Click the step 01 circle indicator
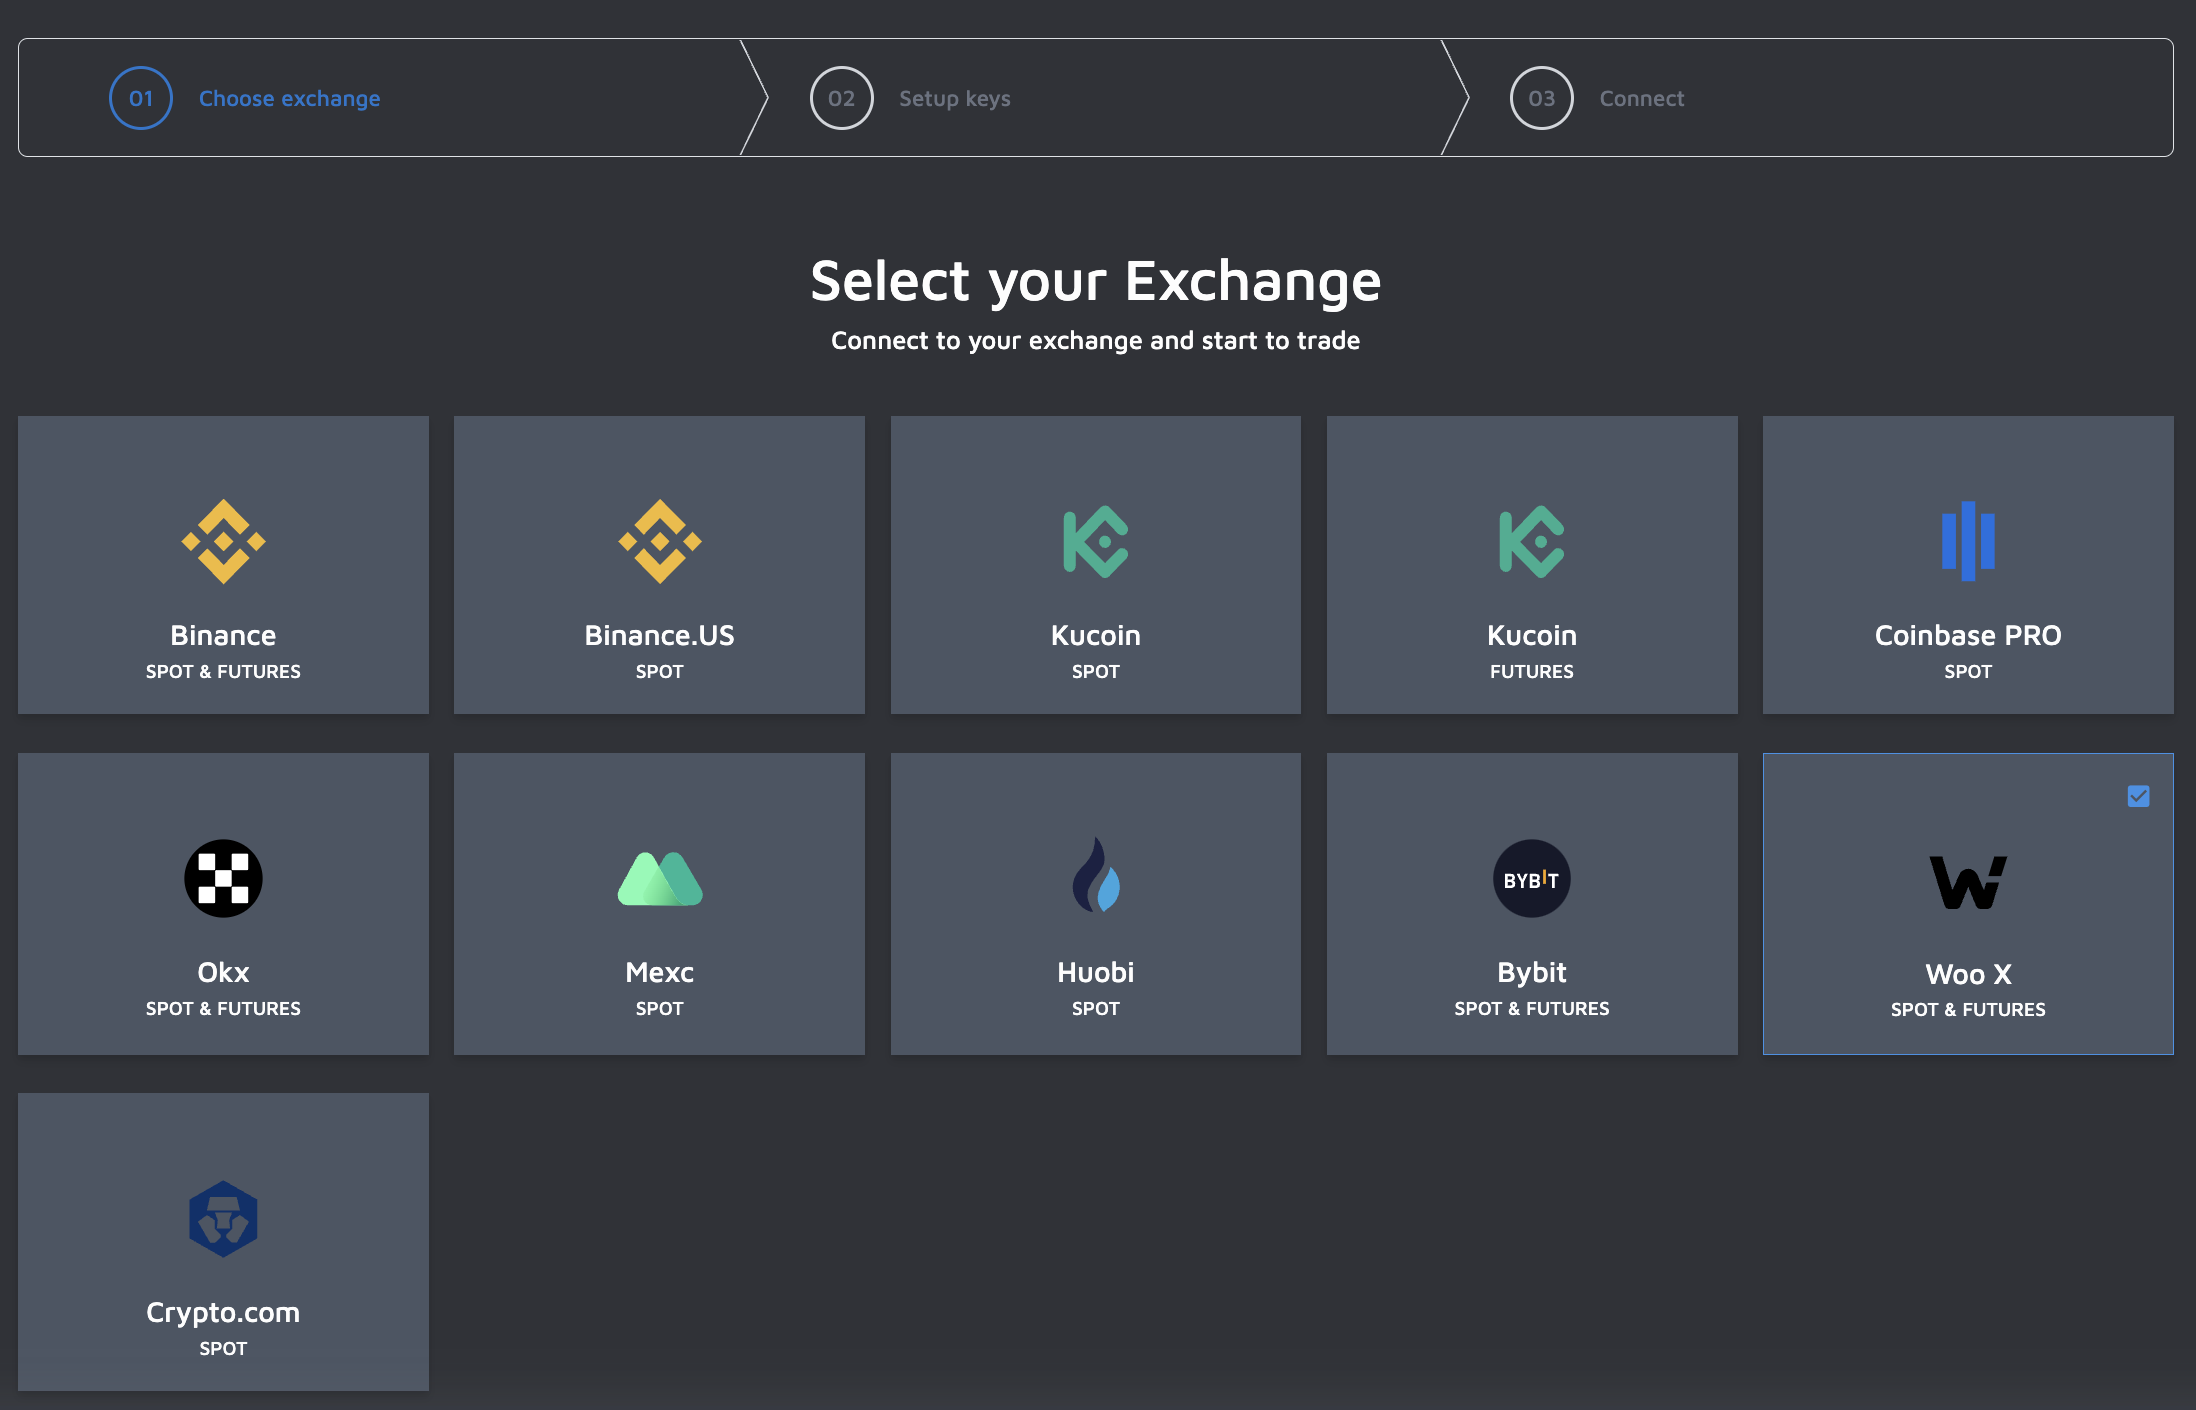 point(140,97)
